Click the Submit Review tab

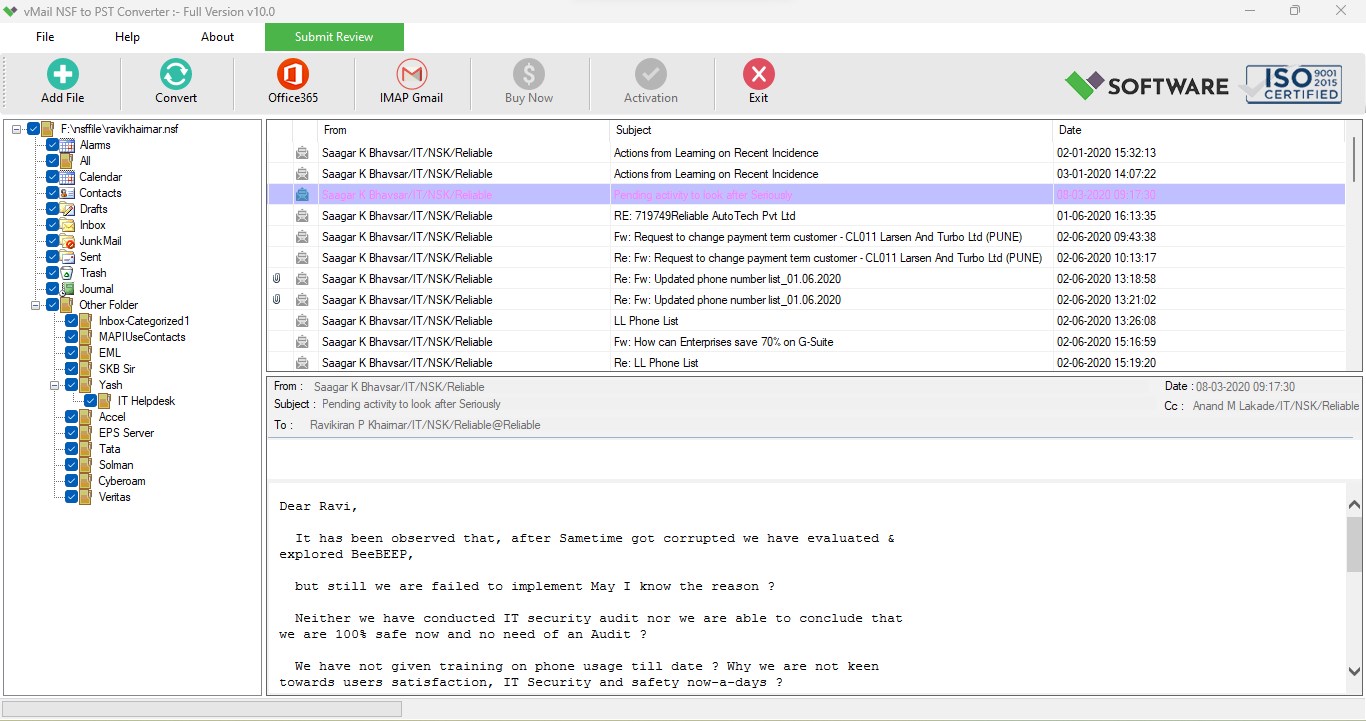coord(334,37)
